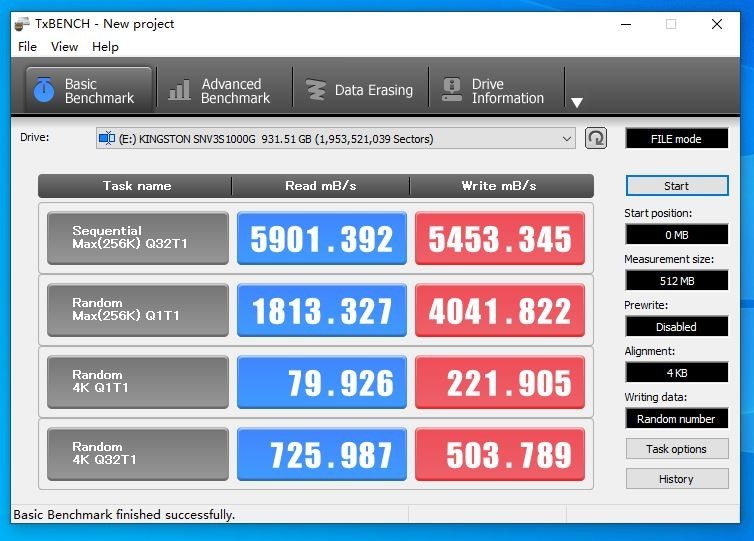754x541 pixels.
Task: Click the Sequential Max(256K) Q32T1 task button
Action: click(138, 238)
